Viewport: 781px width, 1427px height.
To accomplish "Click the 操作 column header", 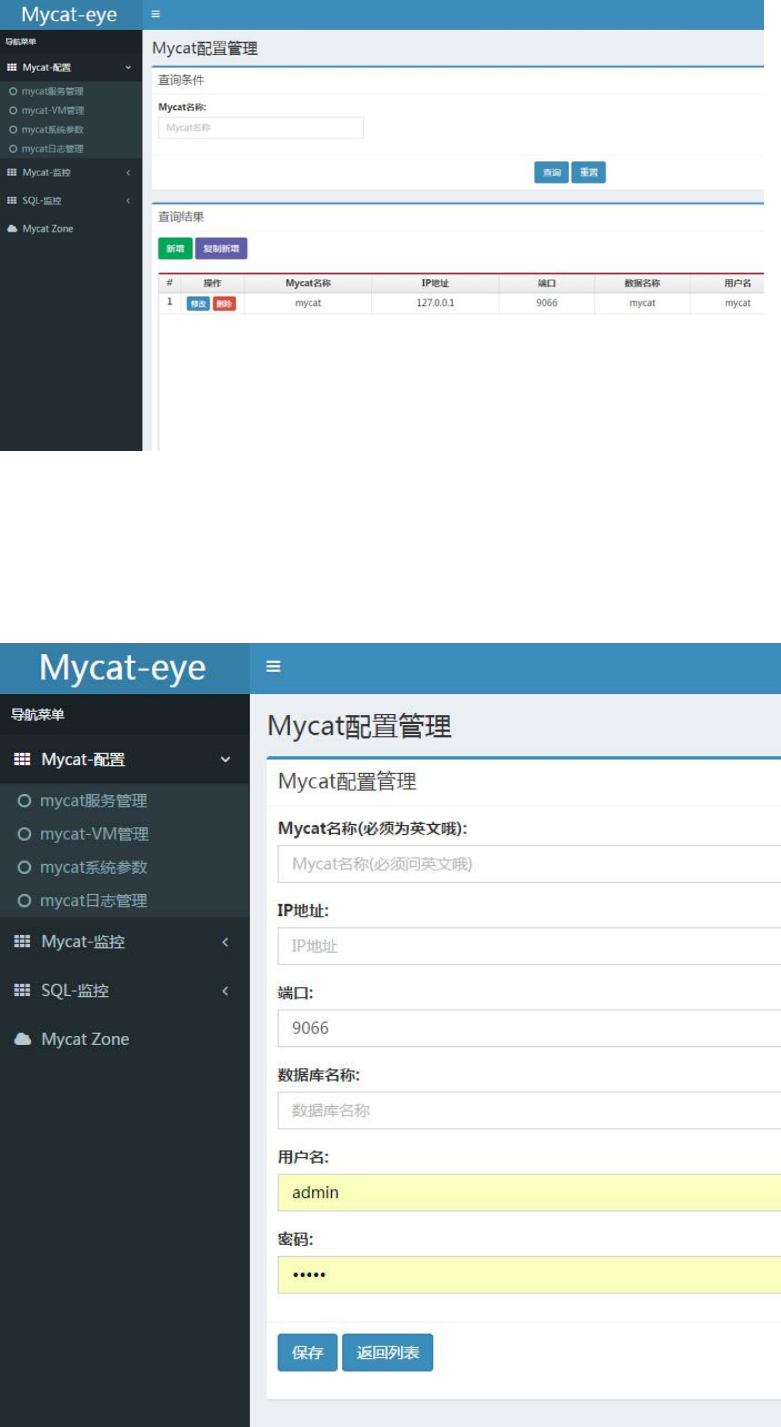I will pos(212,283).
